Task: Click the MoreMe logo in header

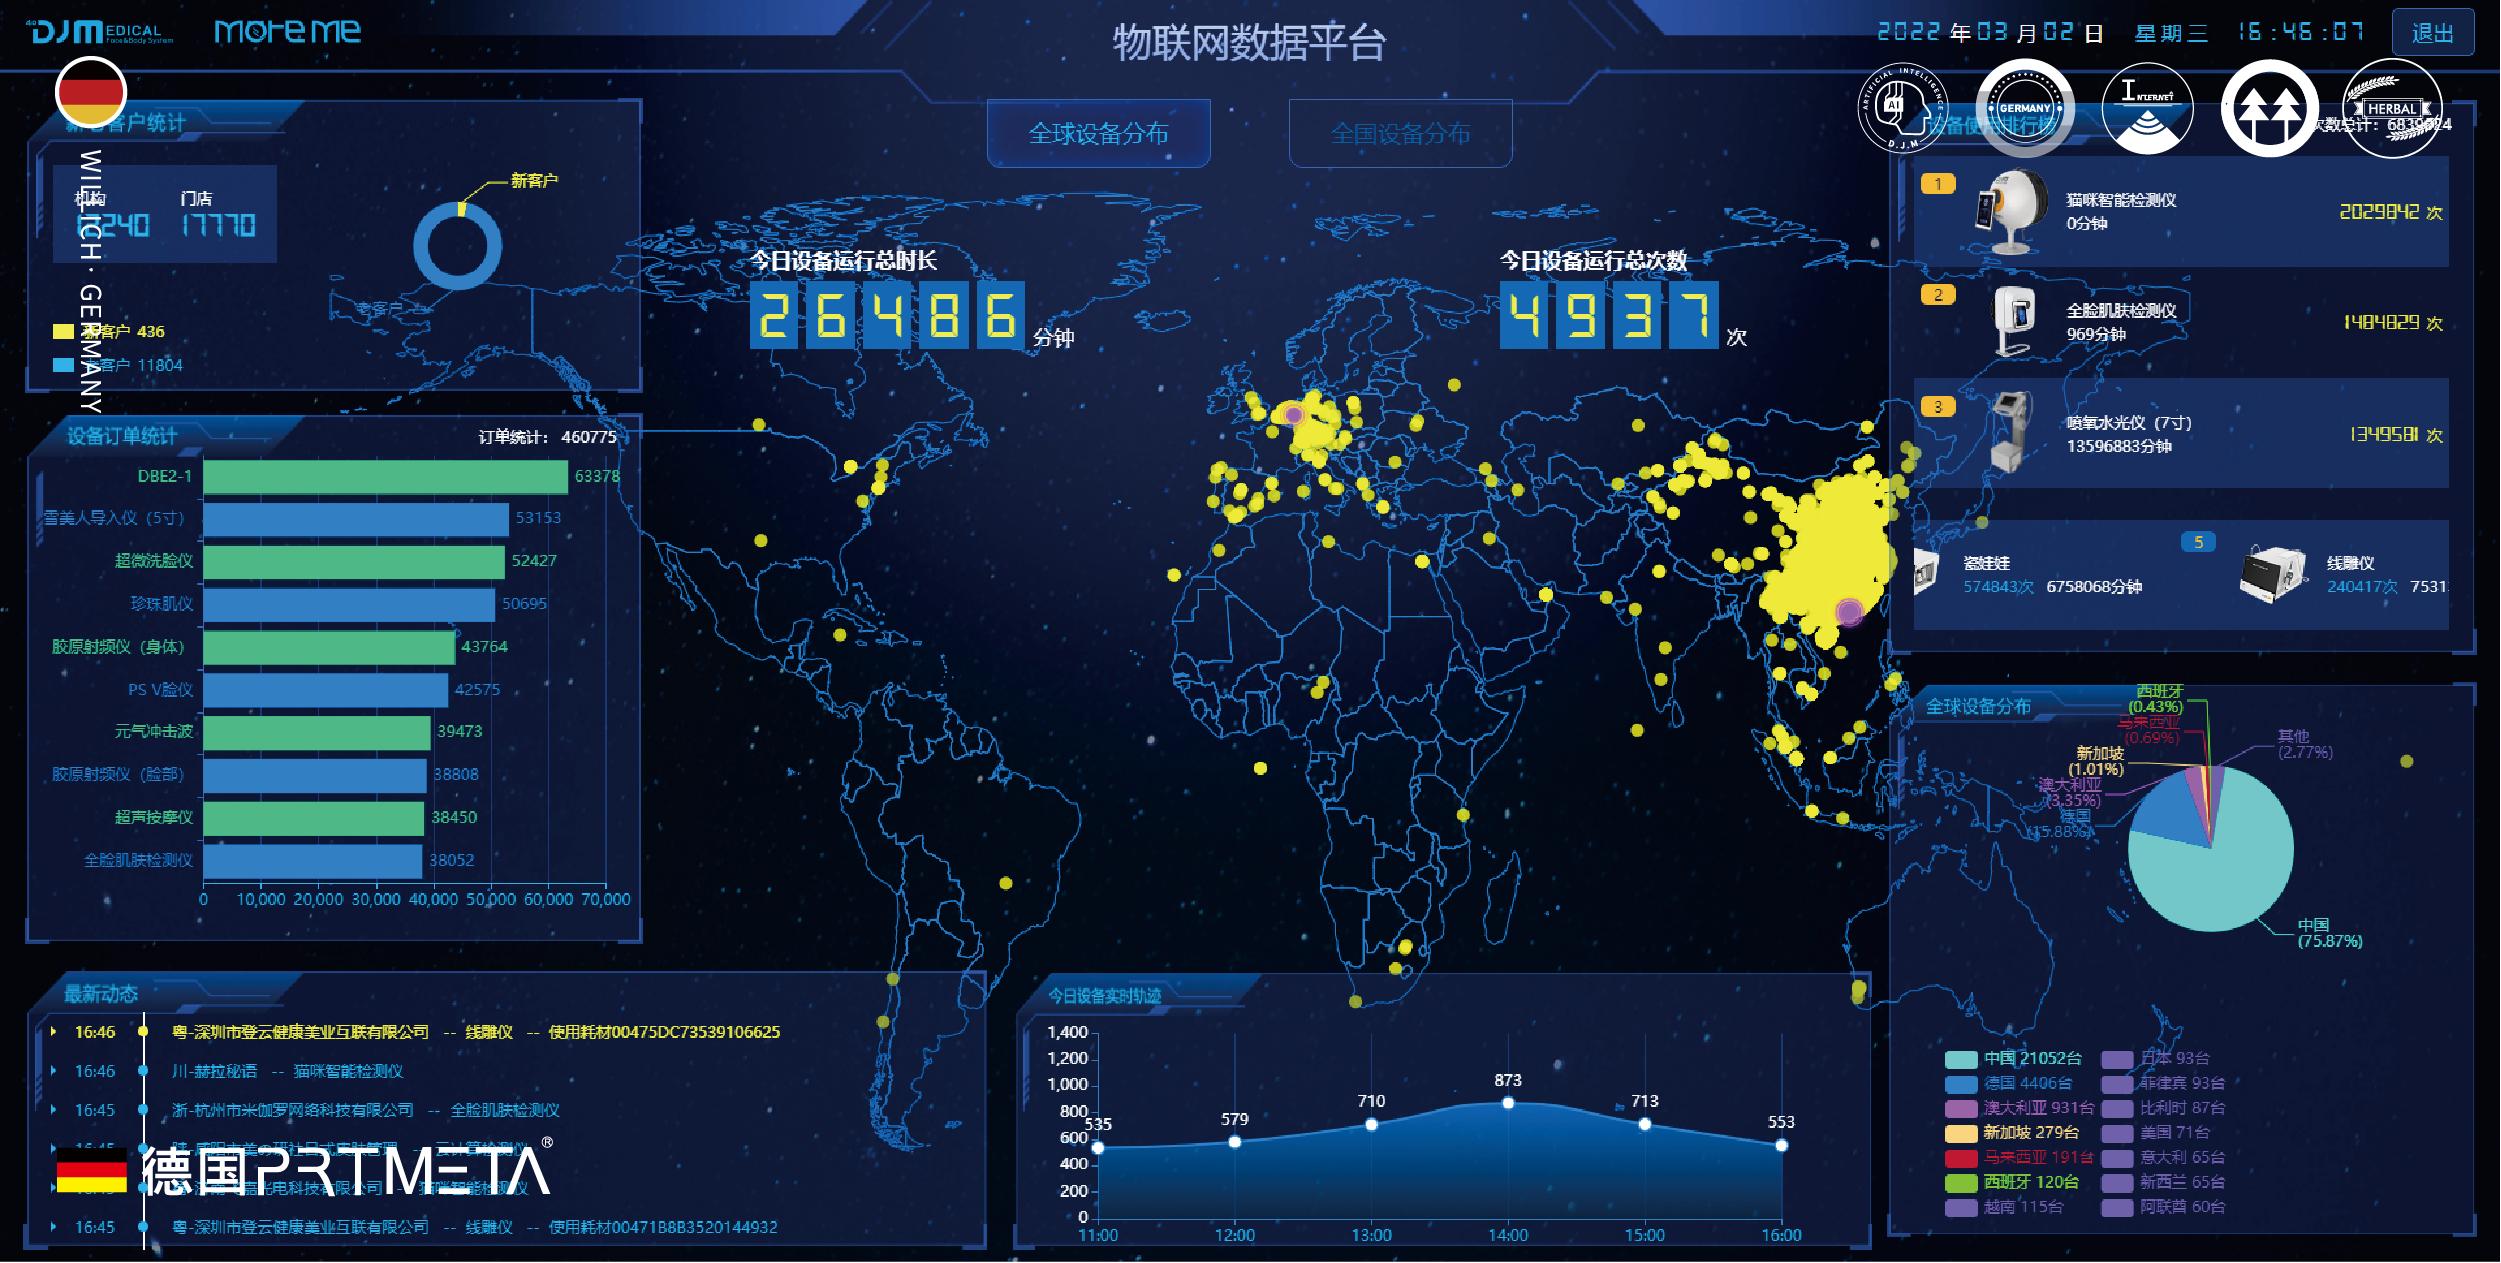Action: (287, 32)
